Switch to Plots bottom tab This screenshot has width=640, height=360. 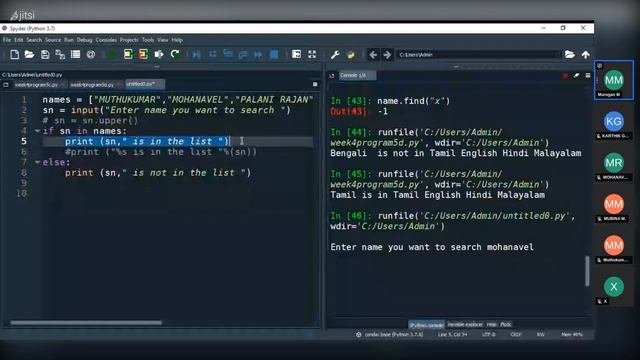[506, 324]
